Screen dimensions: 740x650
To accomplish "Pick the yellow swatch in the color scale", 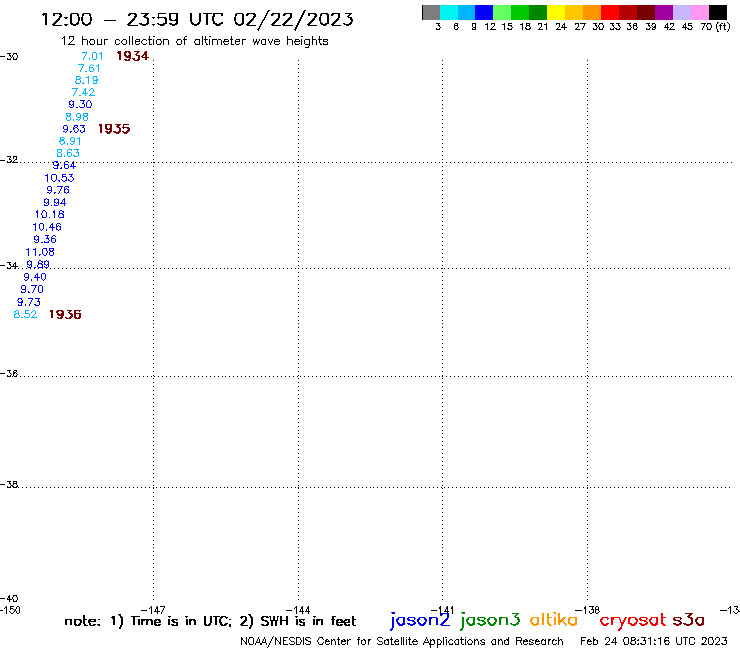I will pyautogui.click(x=556, y=12).
